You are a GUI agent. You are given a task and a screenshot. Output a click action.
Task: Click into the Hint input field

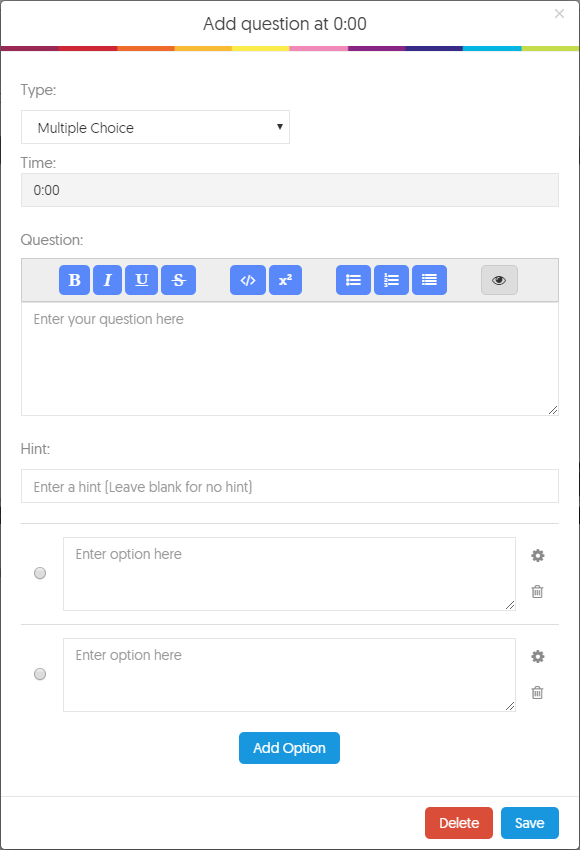(290, 486)
